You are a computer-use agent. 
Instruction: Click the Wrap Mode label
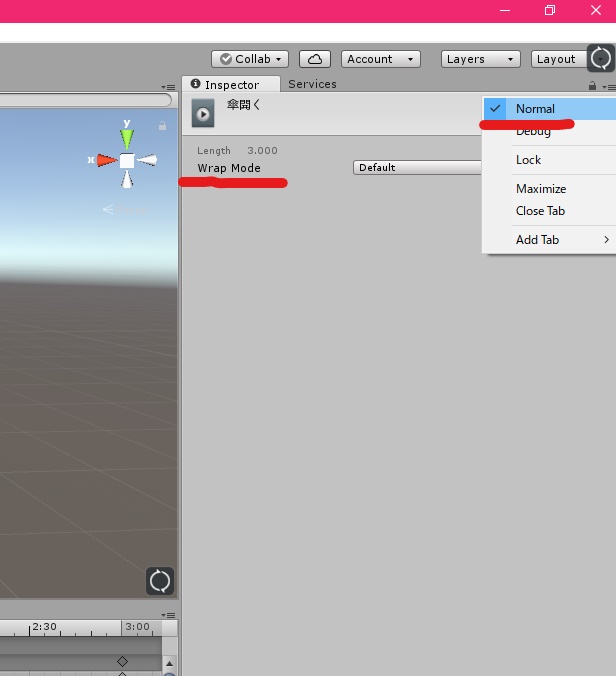pos(229,168)
